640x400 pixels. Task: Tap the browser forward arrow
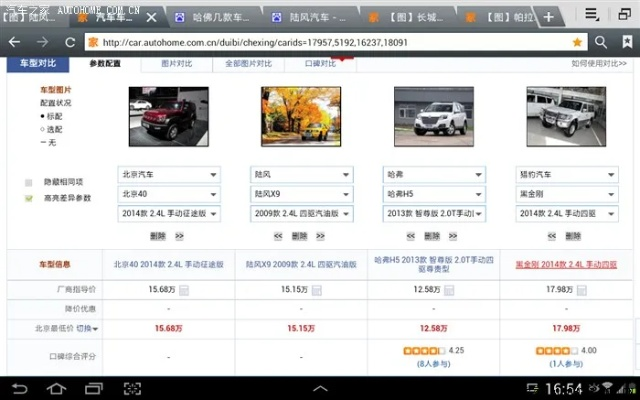tap(42, 42)
